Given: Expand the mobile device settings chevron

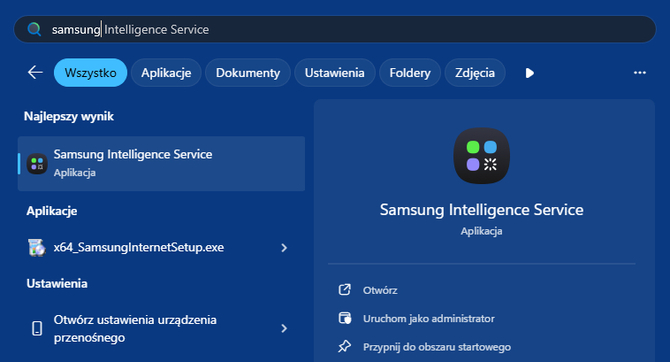Looking at the screenshot, I should coord(284,328).
